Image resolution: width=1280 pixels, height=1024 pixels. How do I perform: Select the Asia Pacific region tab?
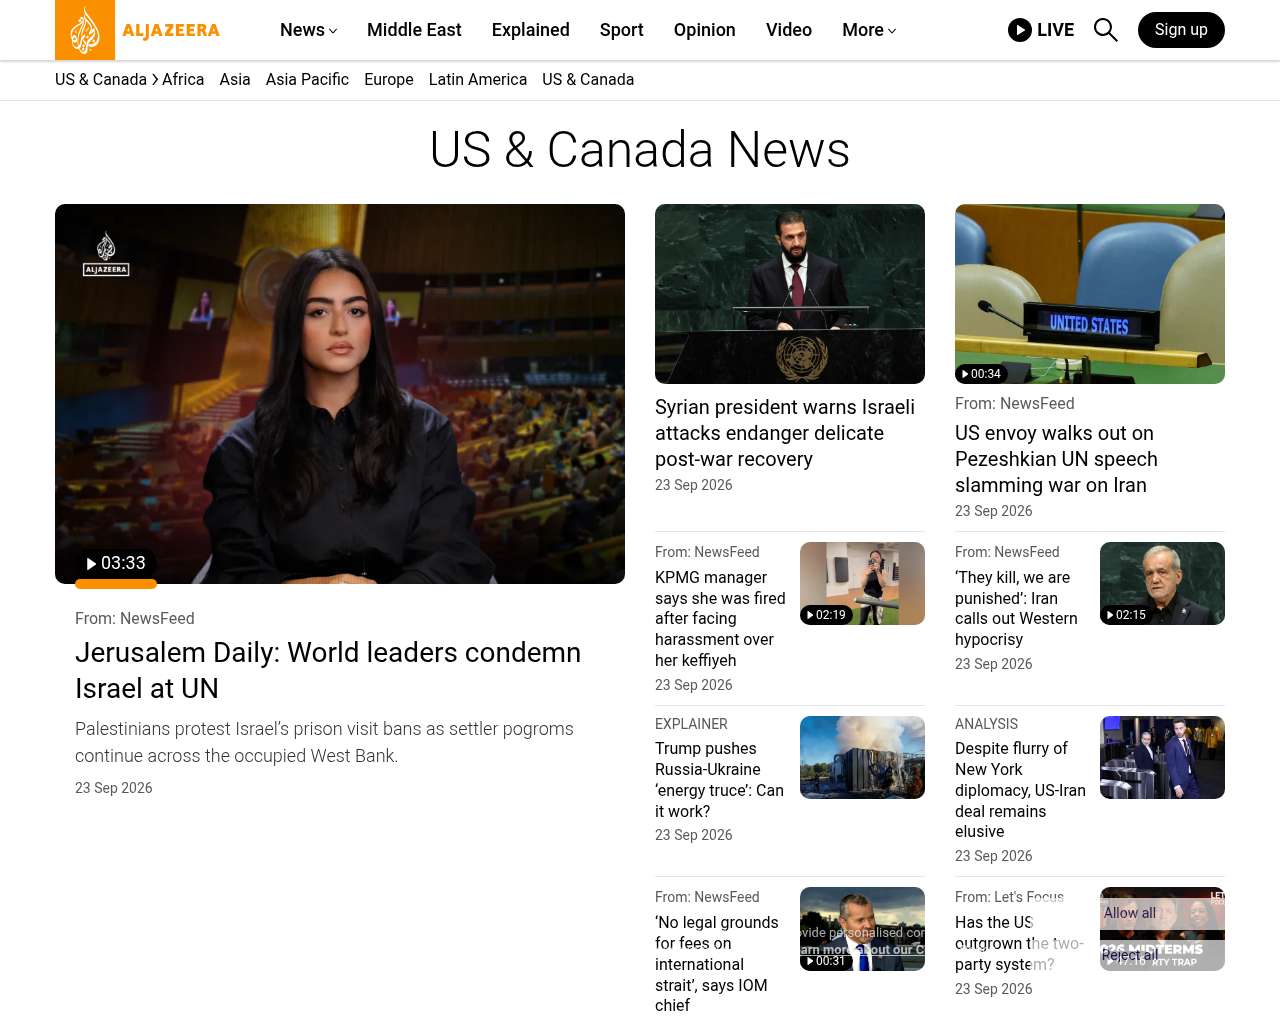307,79
